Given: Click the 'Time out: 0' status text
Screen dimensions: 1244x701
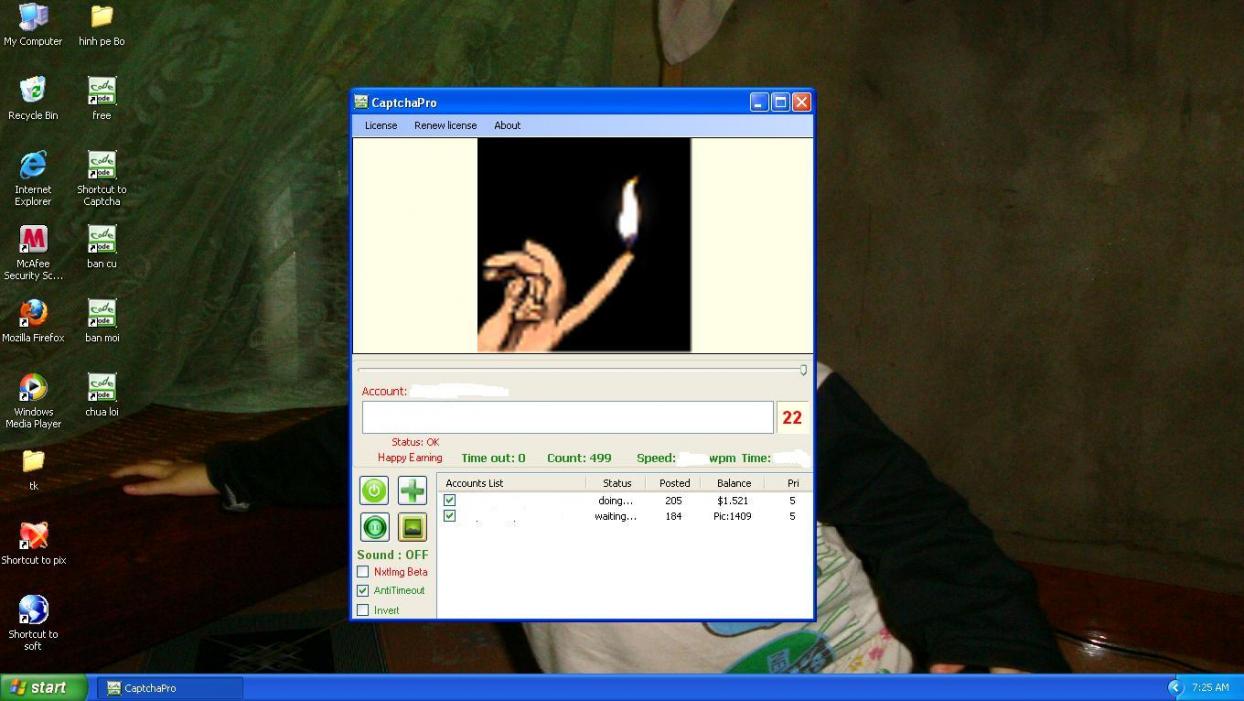Looking at the screenshot, I should (x=493, y=458).
